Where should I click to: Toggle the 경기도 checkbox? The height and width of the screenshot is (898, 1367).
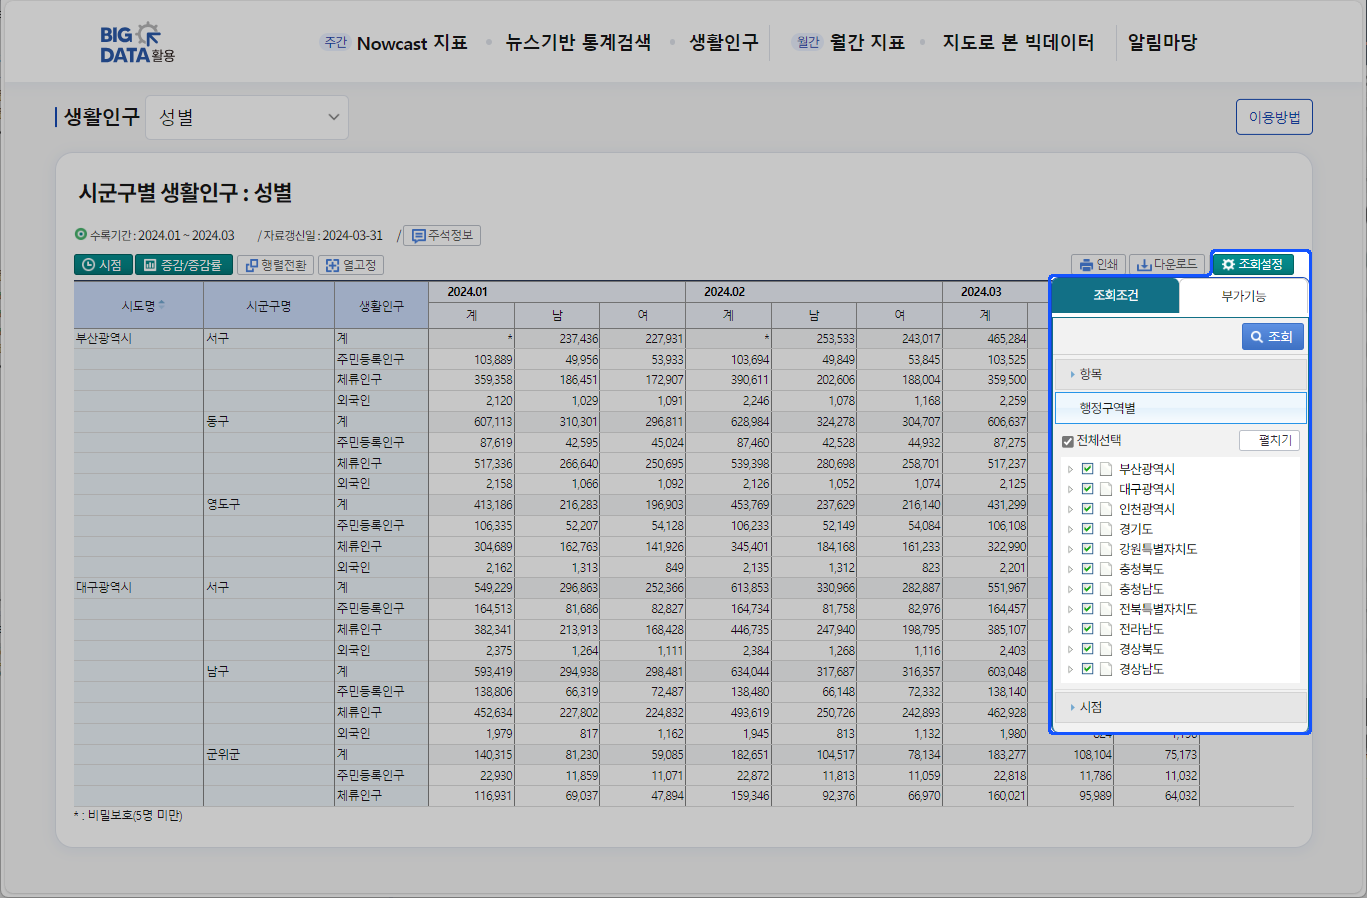tap(1087, 529)
